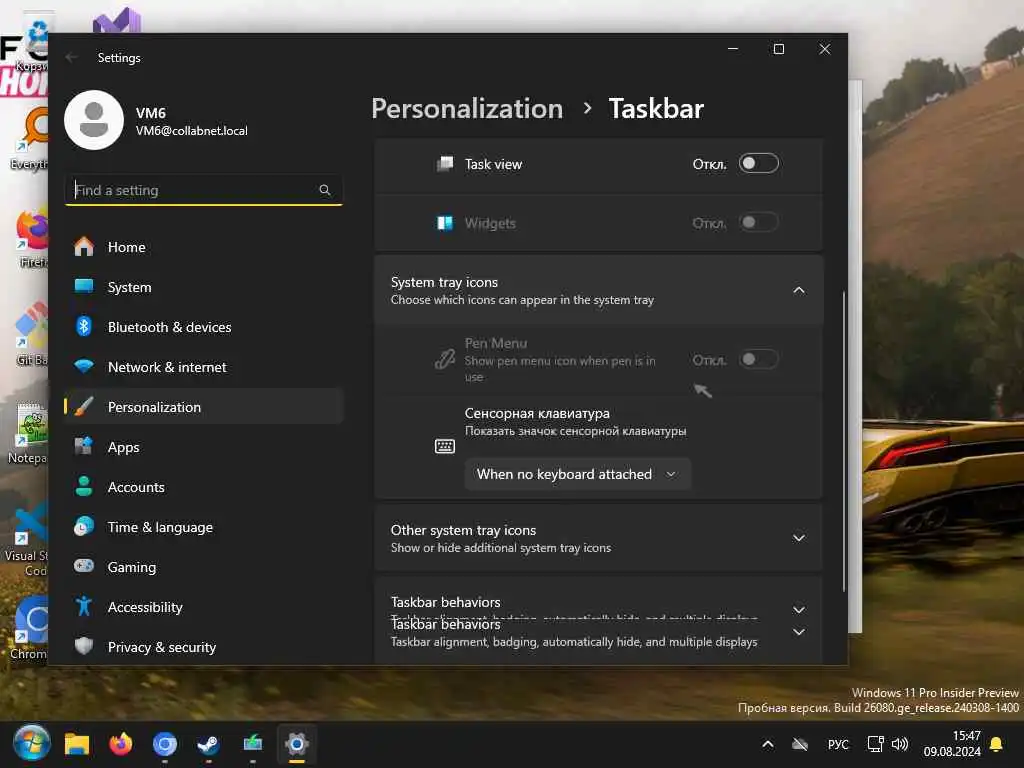This screenshot has height=768, width=1024.
Task: Open Chromium from the taskbar
Action: pos(165,744)
